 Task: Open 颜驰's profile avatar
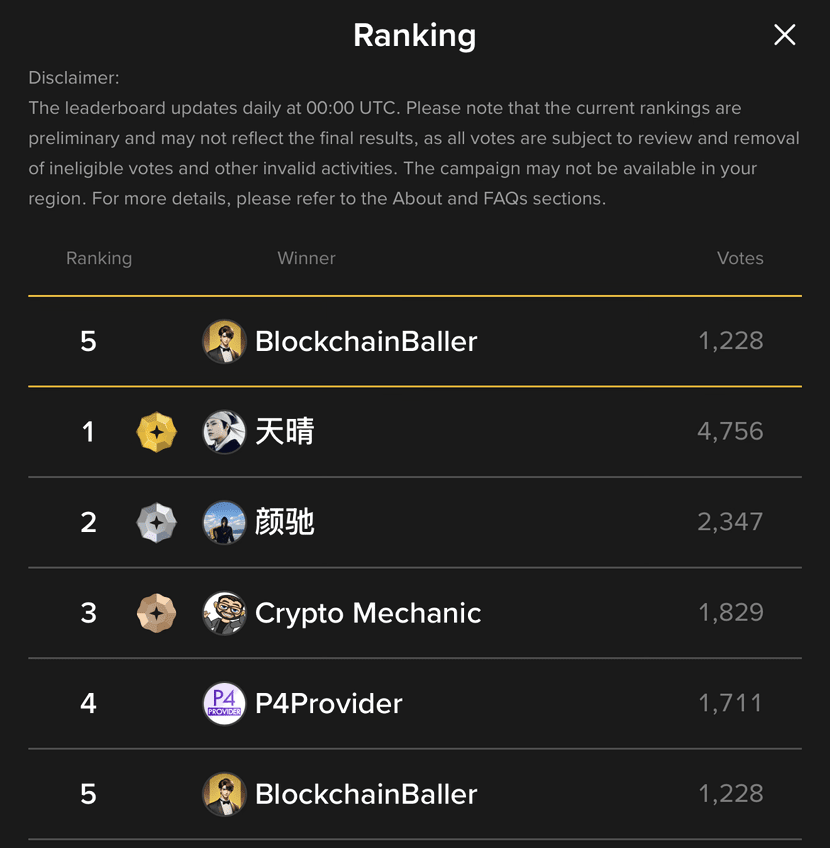224,522
